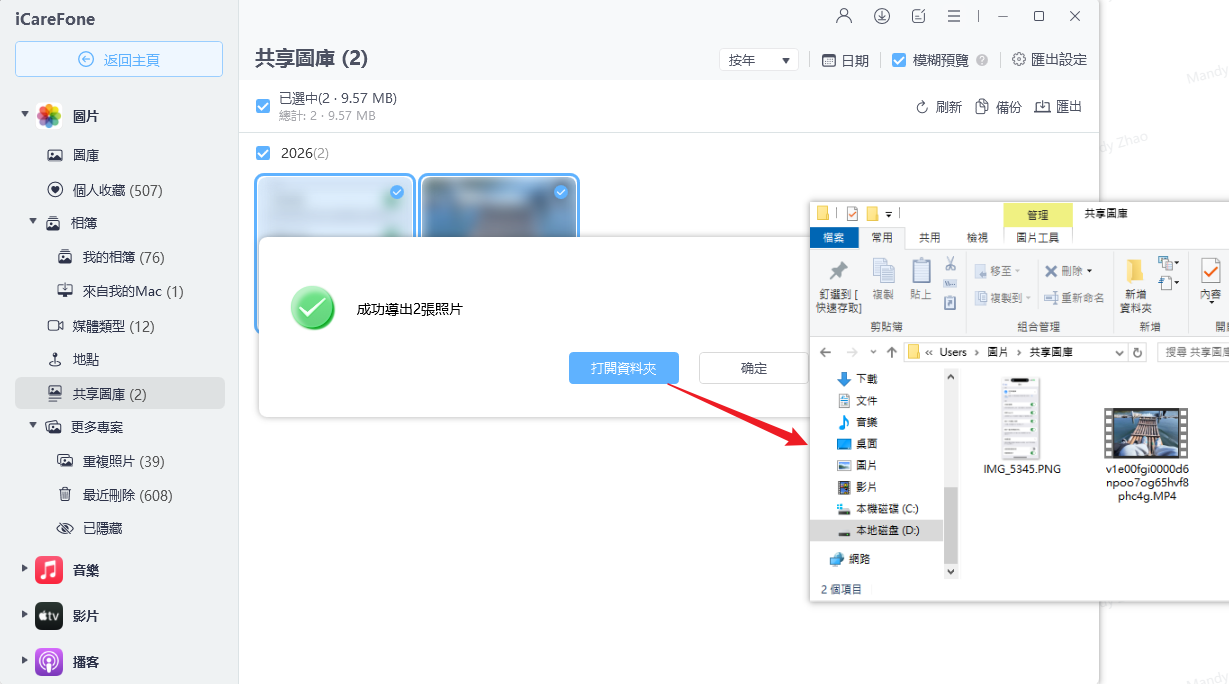Viewport: 1229px width, 684px height.
Task: Deselect the 2026 group checkbox
Action: (262, 153)
